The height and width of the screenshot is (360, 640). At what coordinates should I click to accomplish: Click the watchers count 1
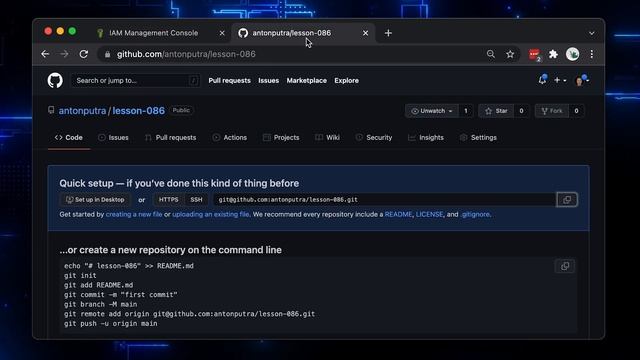466,111
